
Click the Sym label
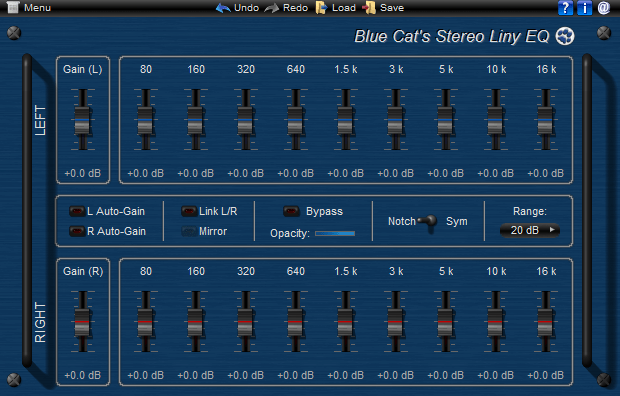pyautogui.click(x=457, y=221)
